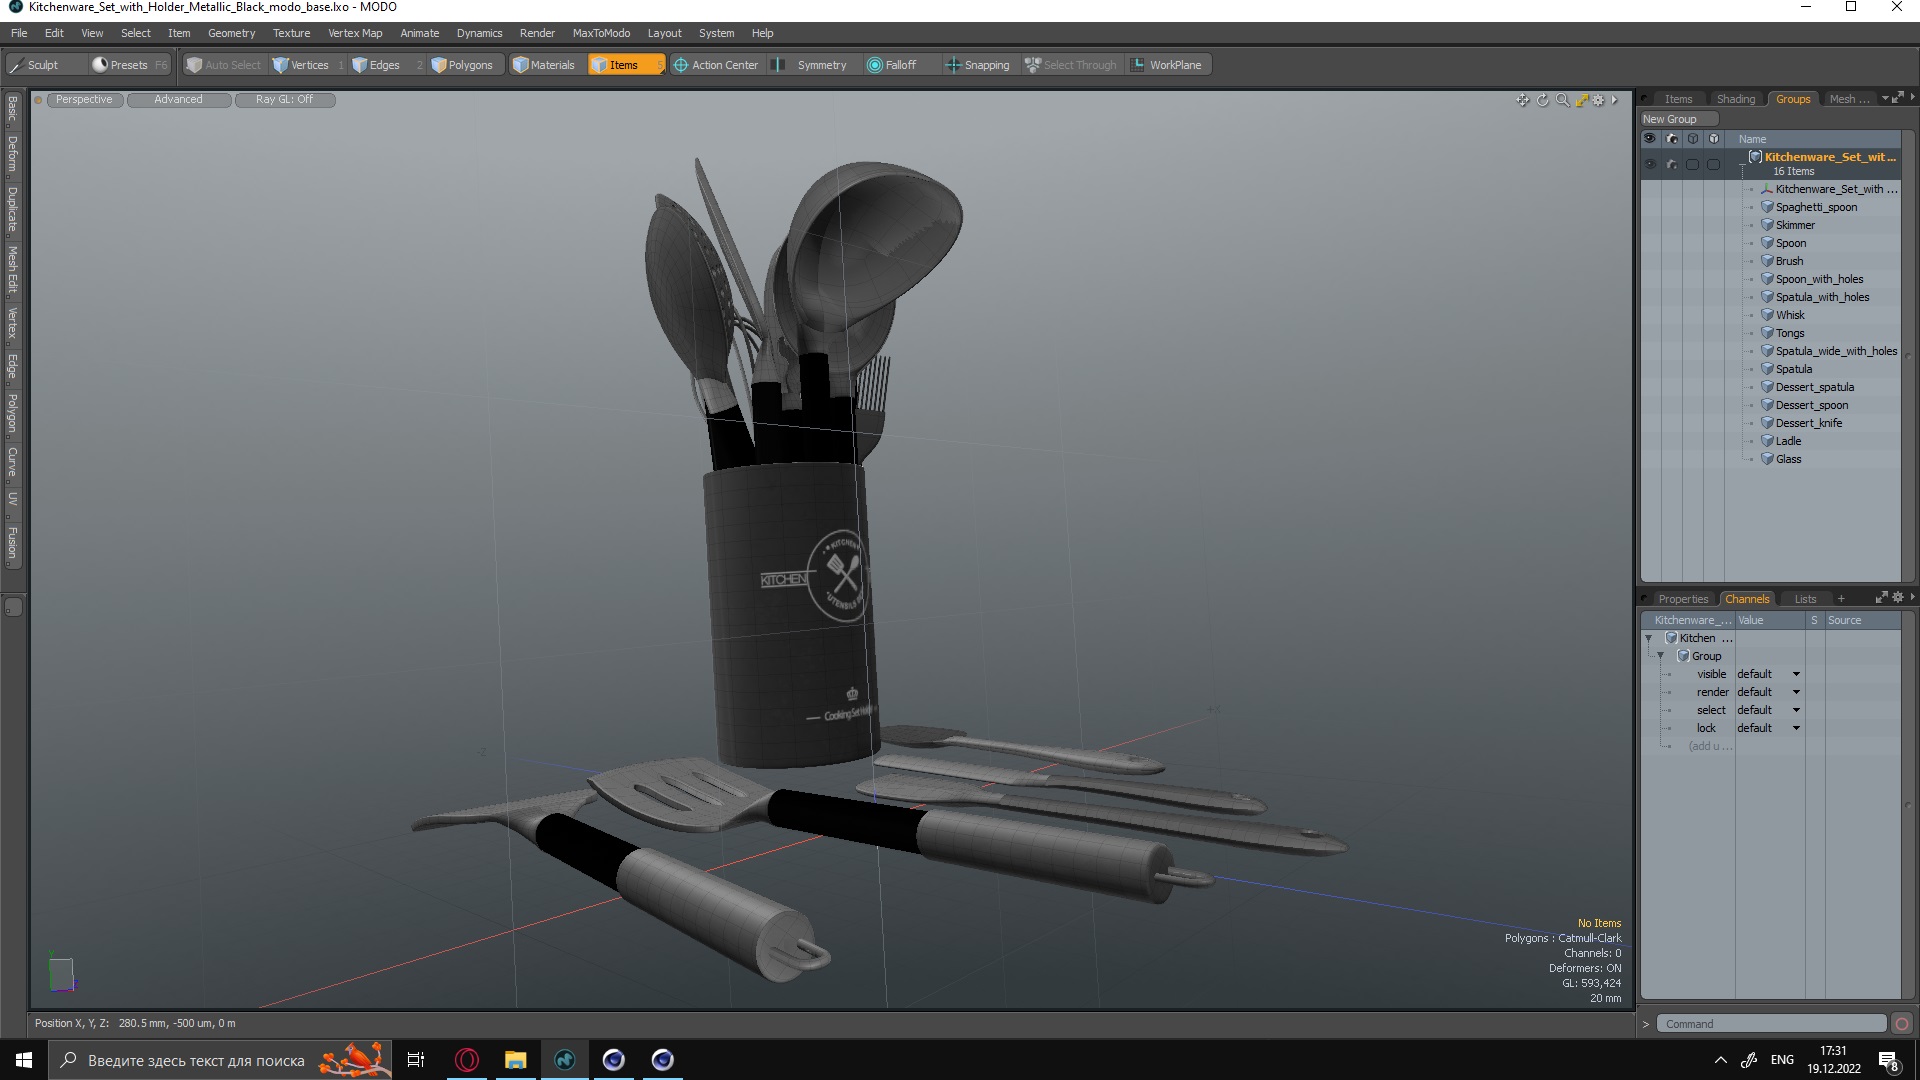Open the Presets browser button
1920x1080 pixels.
[130, 65]
